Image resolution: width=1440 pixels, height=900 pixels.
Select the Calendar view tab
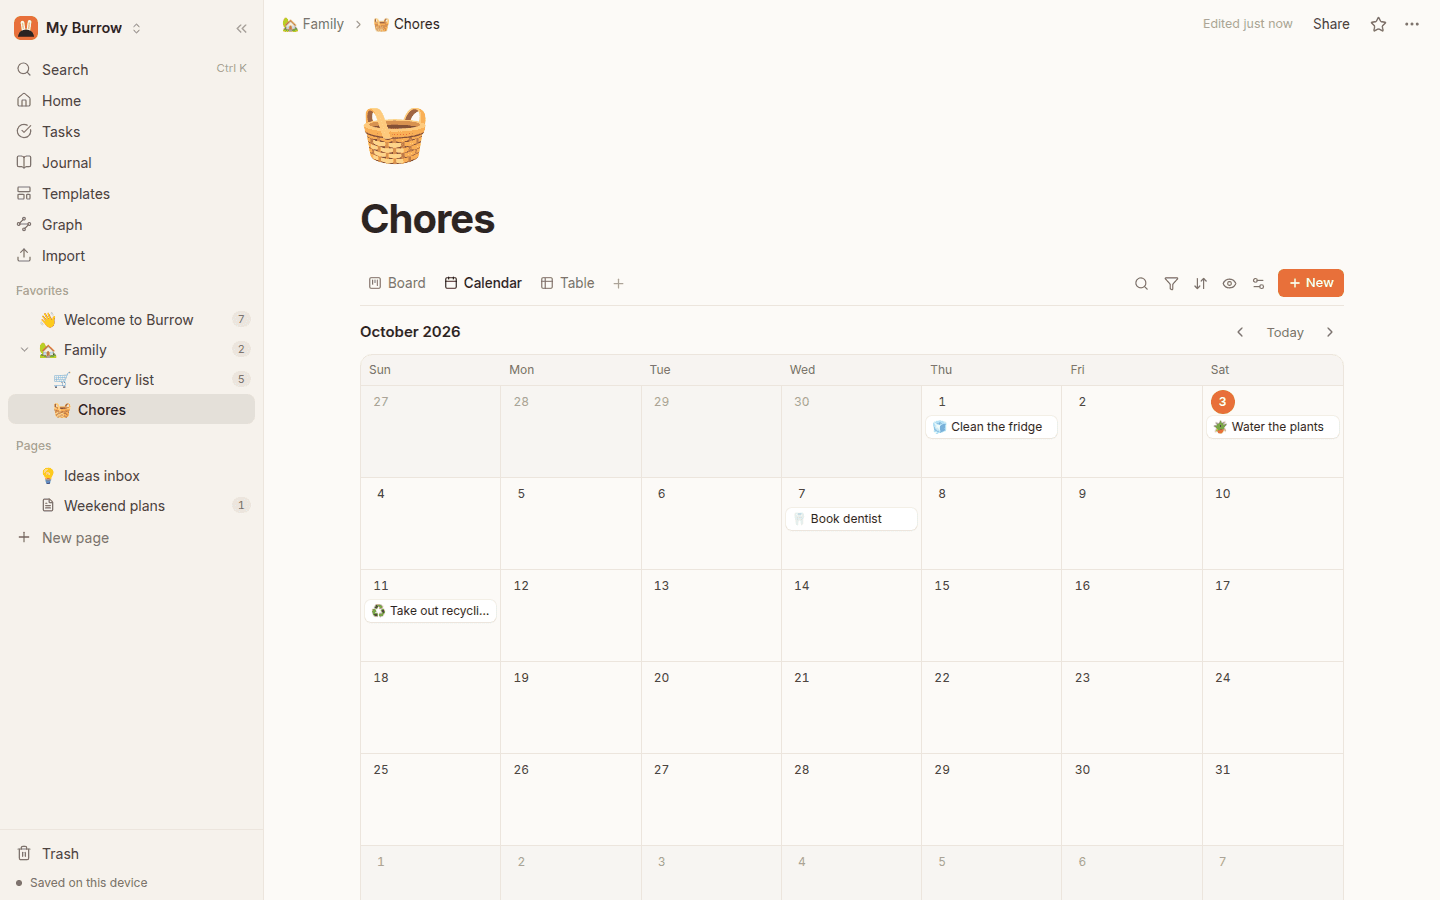[483, 283]
